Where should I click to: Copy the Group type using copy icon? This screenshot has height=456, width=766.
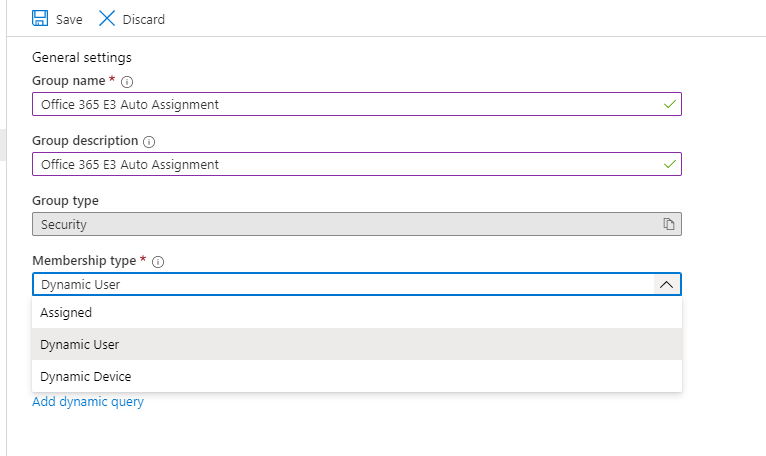click(669, 224)
